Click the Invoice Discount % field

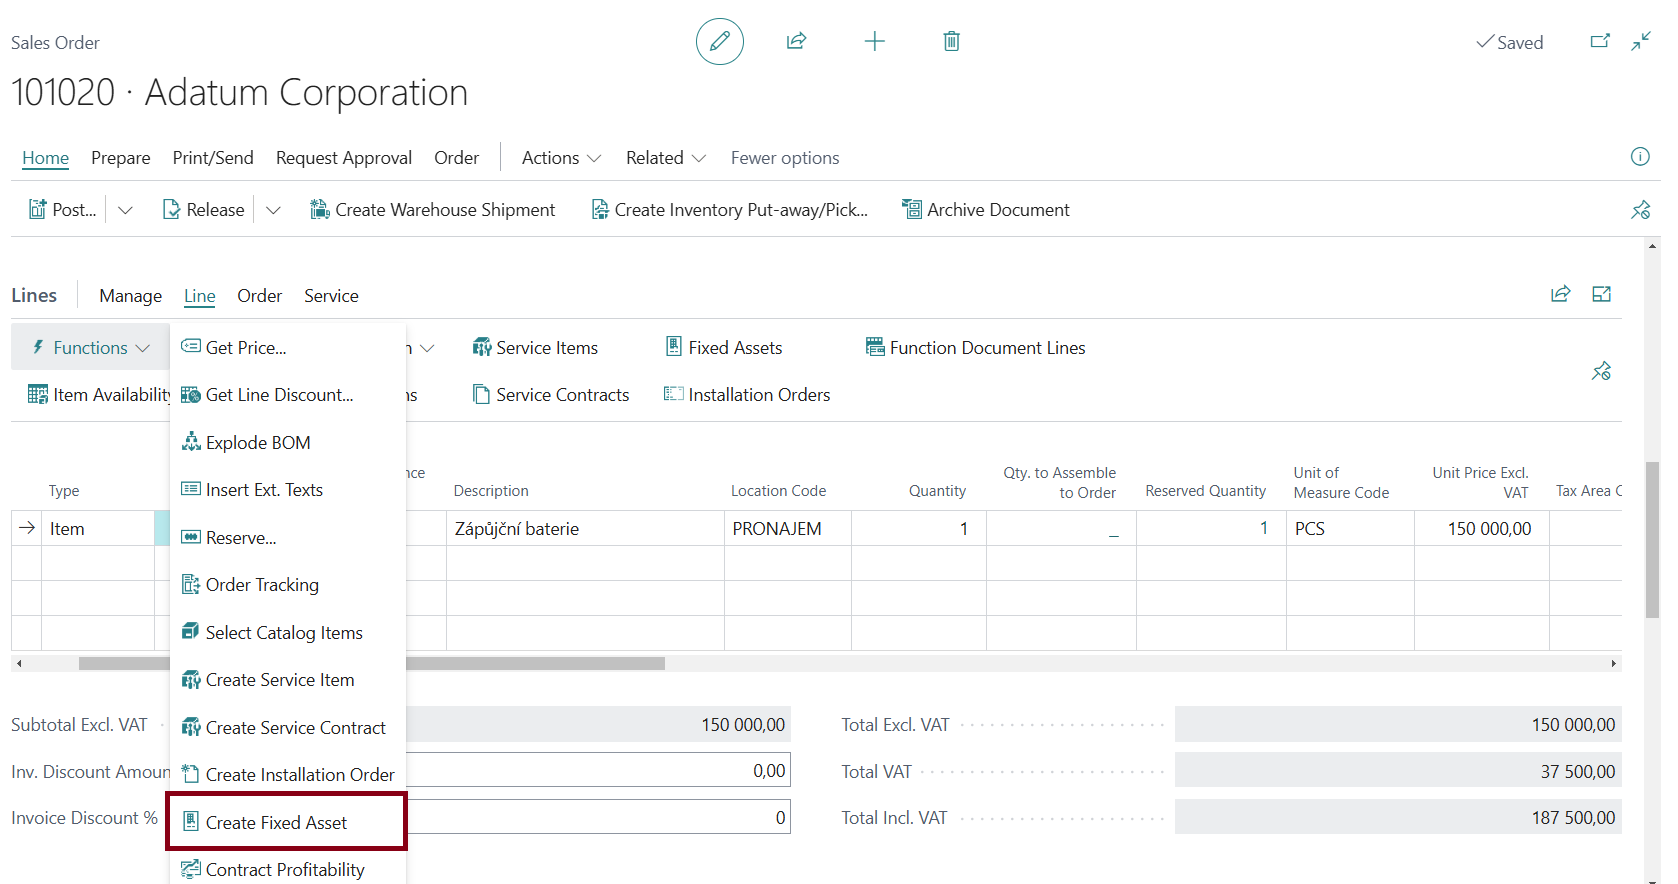598,817
